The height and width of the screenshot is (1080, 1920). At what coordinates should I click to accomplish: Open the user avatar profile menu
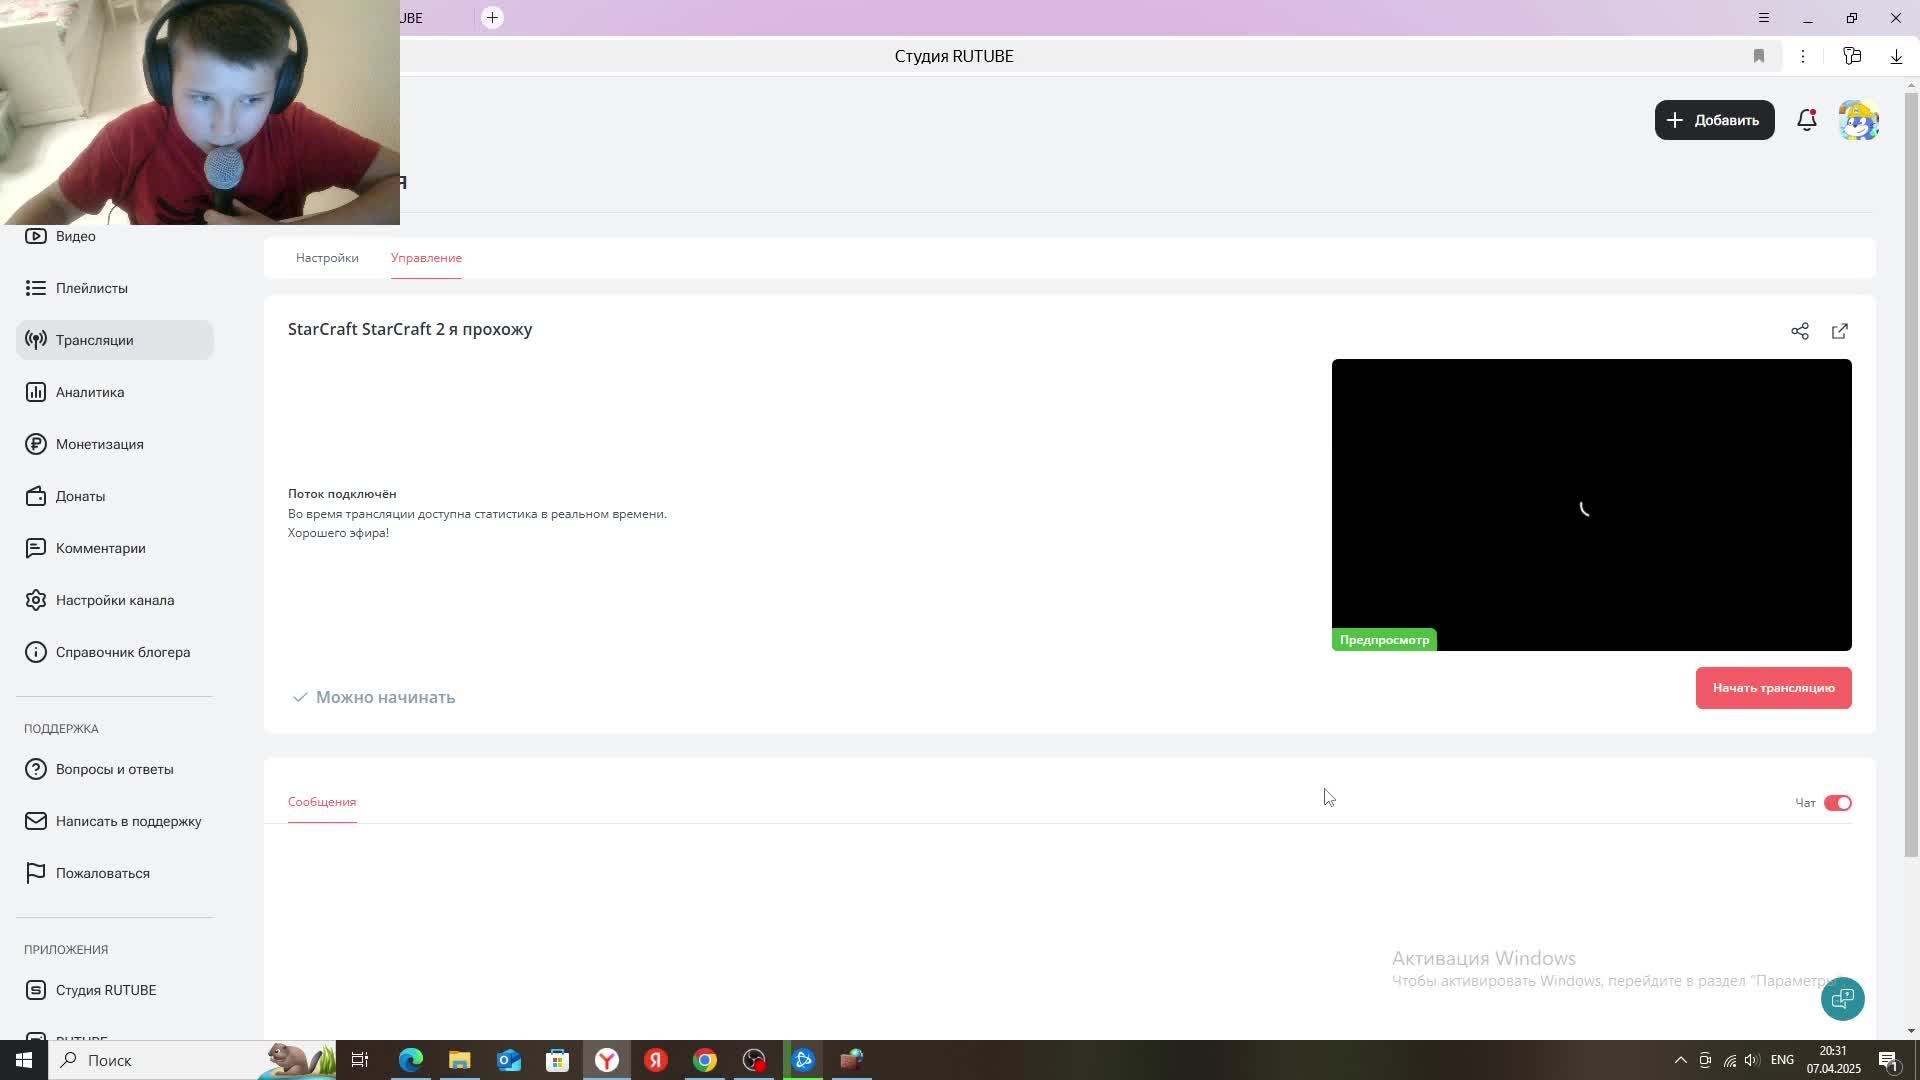tap(1858, 120)
